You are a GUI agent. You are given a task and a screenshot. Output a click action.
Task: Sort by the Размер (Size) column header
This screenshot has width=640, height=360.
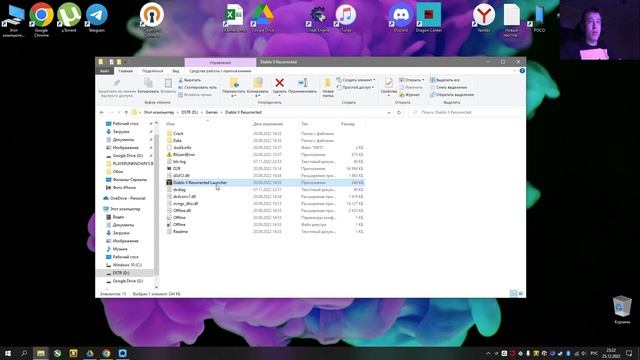[351, 124]
